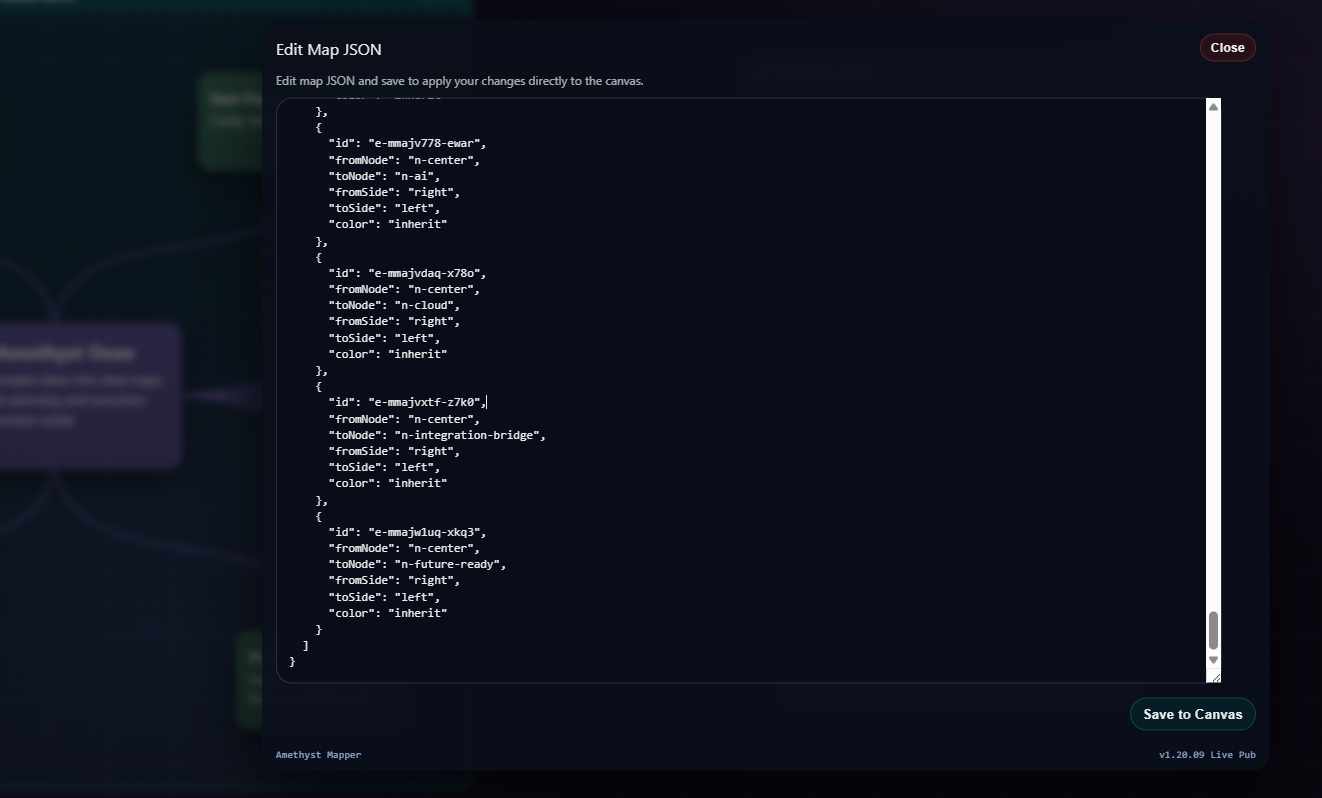1322x798 pixels.
Task: Click the Save to Canvas button
Action: [x=1192, y=714]
